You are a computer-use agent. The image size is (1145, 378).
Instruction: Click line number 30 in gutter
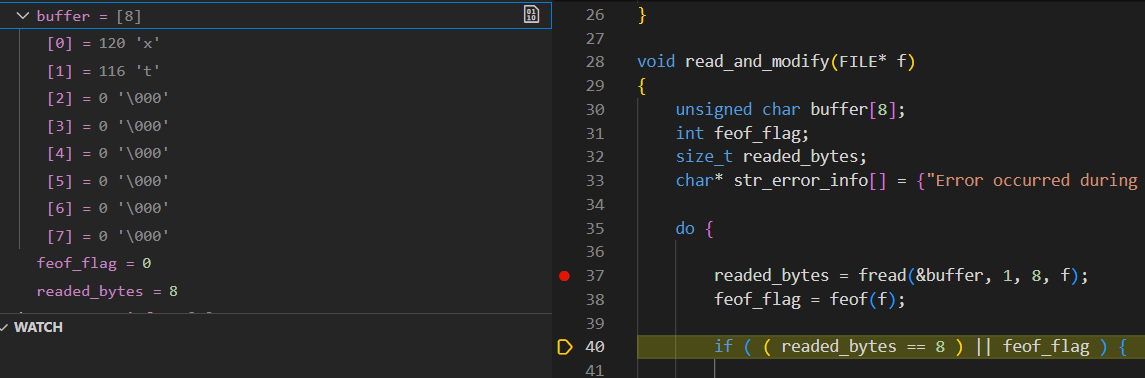coord(595,109)
